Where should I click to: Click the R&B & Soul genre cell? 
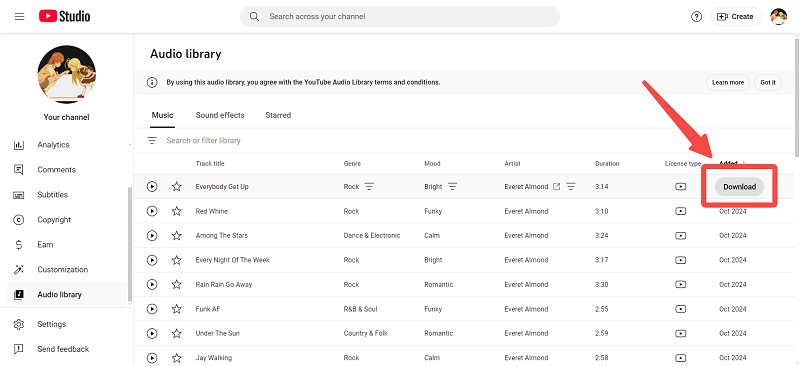360,309
